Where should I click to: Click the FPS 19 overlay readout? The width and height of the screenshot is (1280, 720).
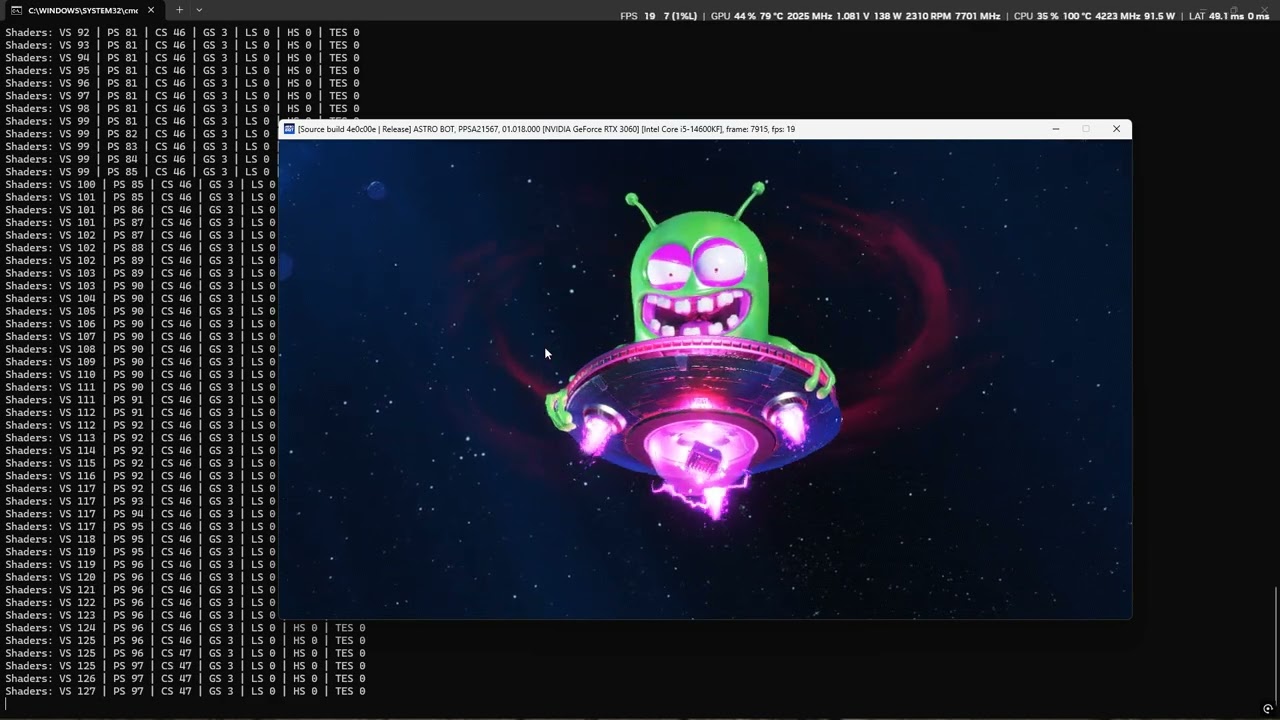tap(638, 16)
